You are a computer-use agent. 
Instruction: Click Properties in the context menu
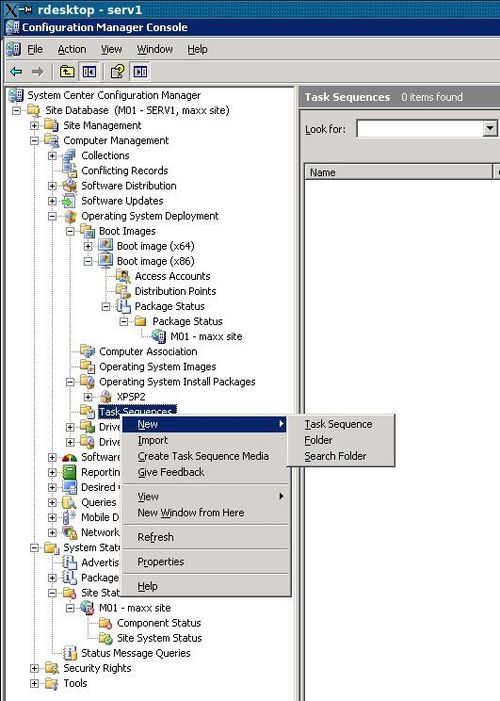coord(161,562)
